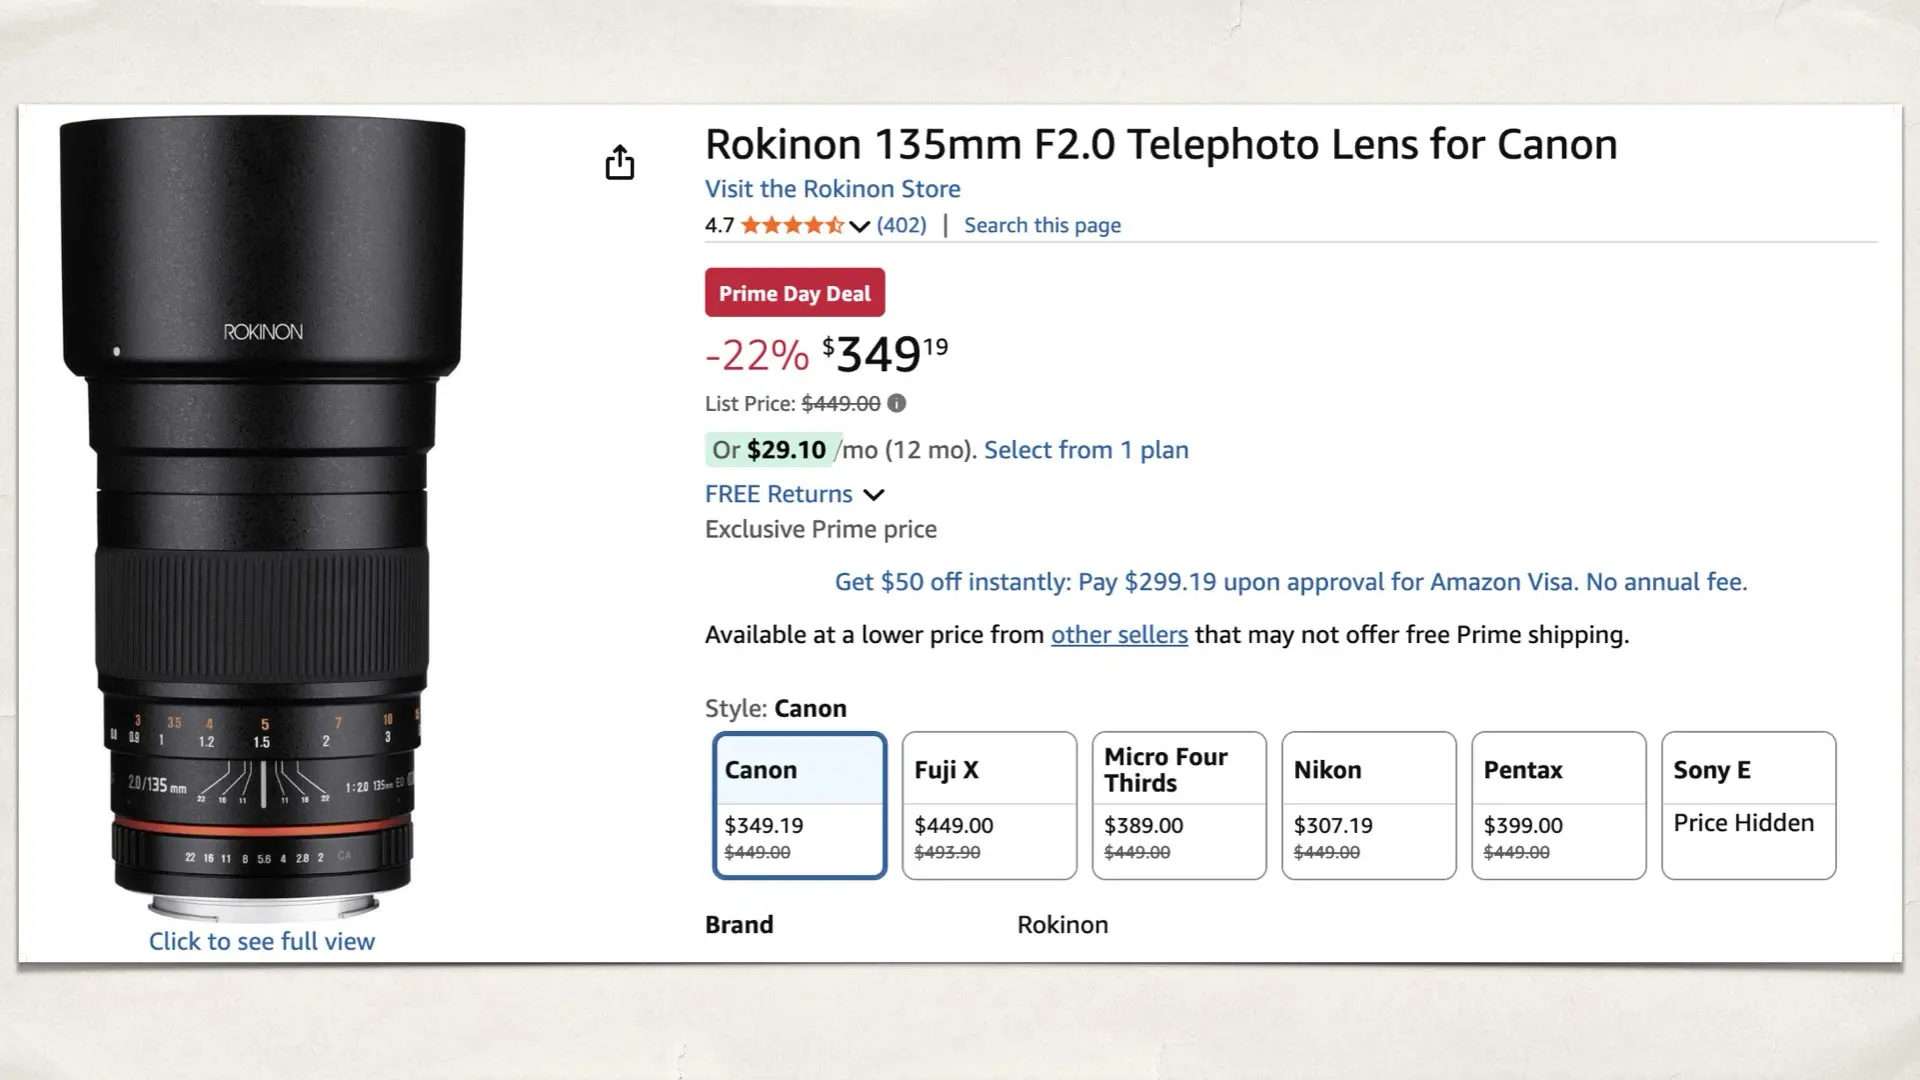
Task: Open the other sellers page
Action: click(1118, 634)
